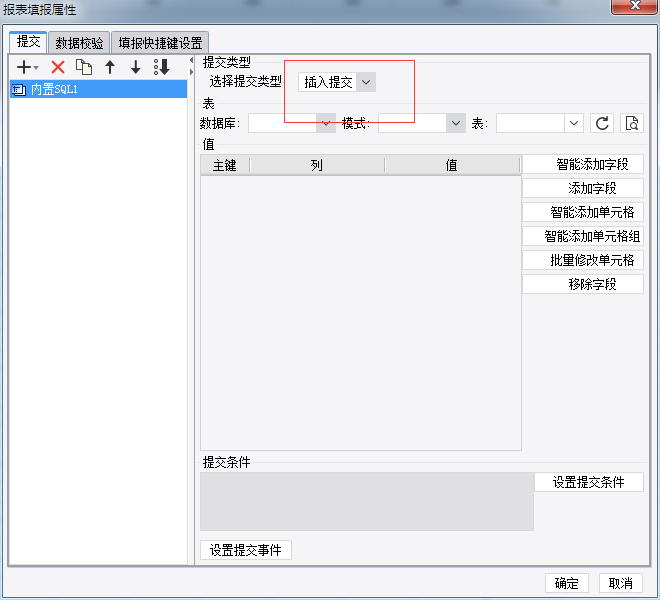Screen dimensions: 660x600
Task: Click the 主键 column header
Action: click(225, 165)
